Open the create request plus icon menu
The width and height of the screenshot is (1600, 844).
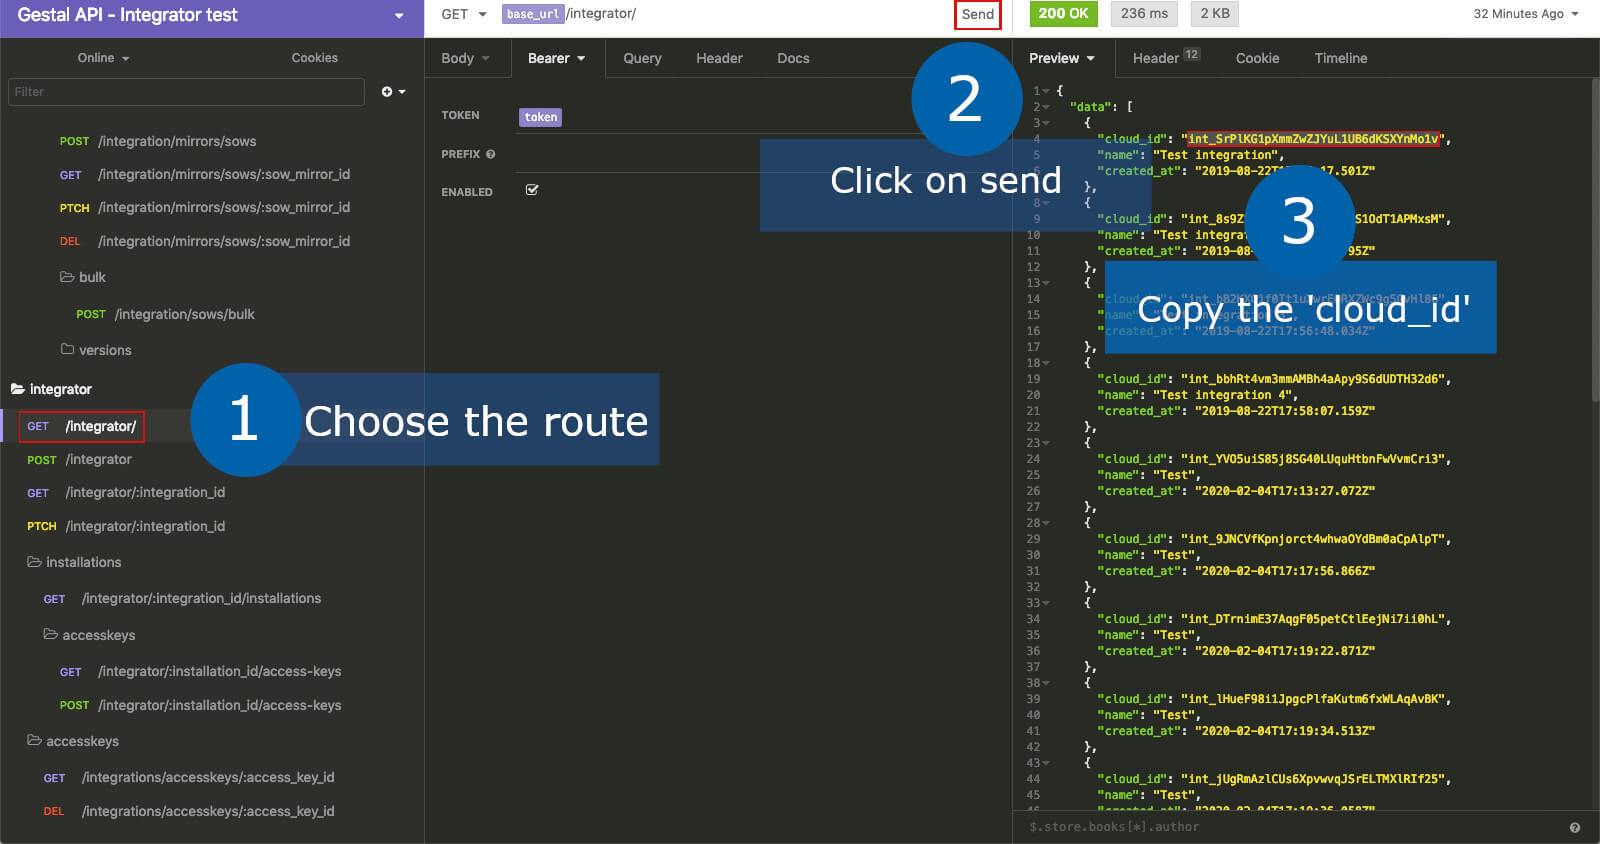(x=392, y=92)
